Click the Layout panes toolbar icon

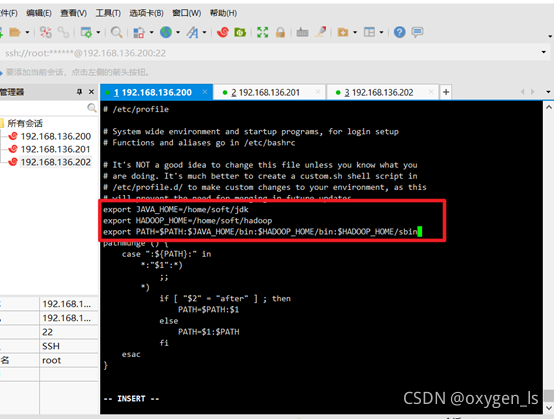tap(370, 33)
